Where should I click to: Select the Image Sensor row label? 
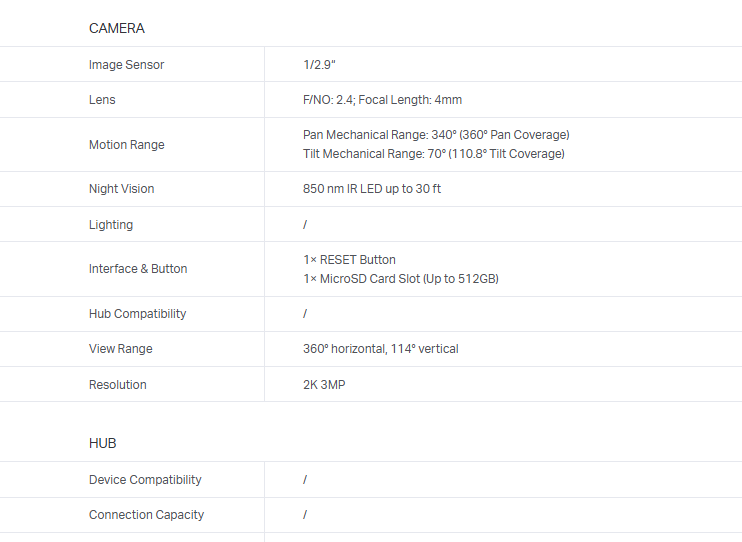[126, 65]
